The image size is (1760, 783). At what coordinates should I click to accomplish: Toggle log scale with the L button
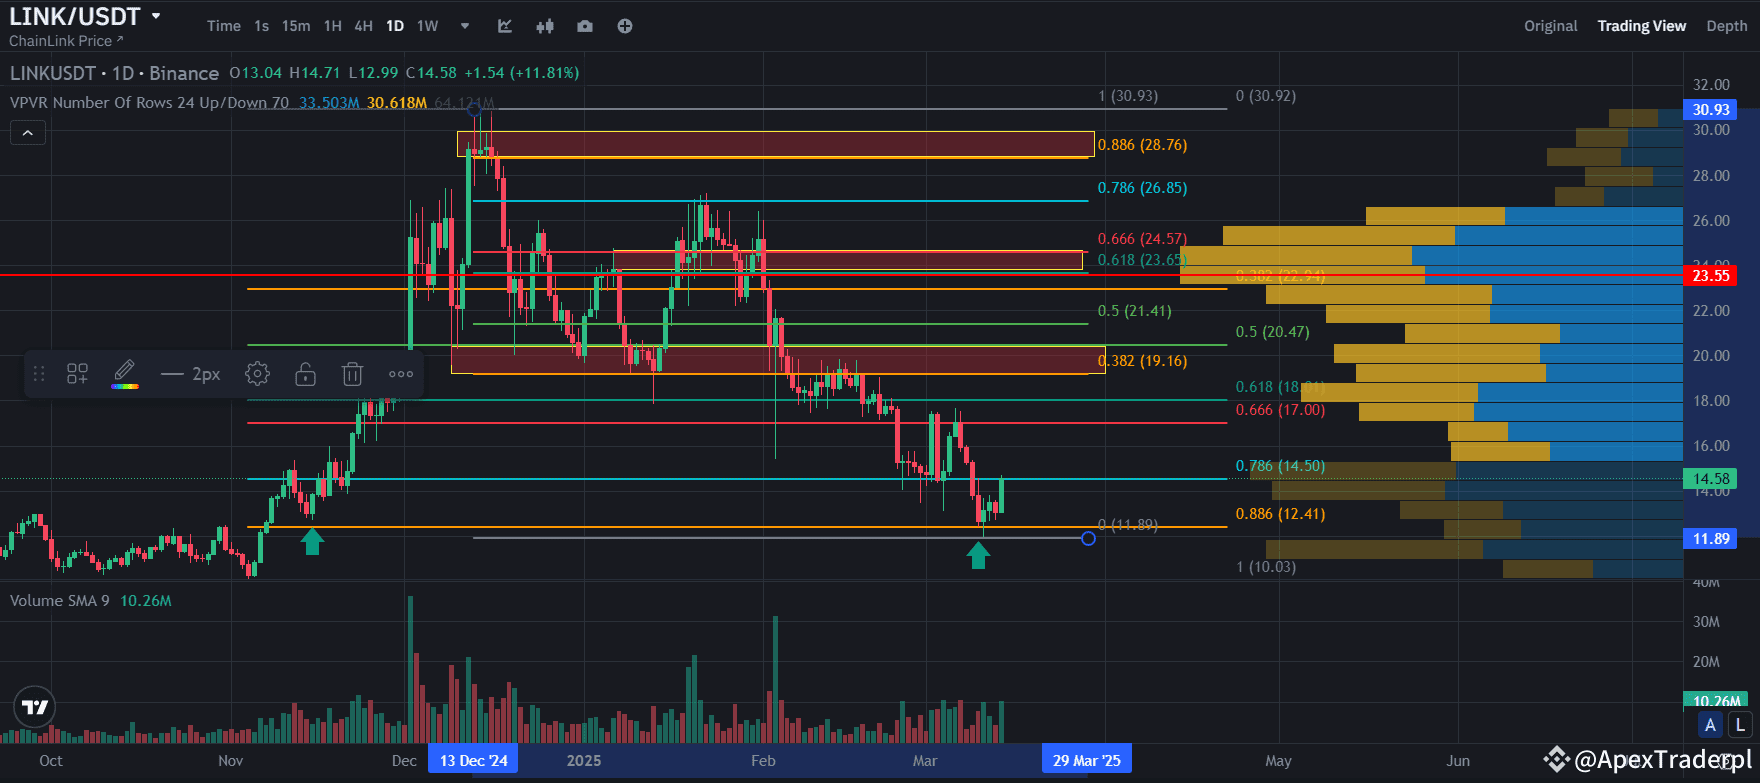pyautogui.click(x=1740, y=725)
